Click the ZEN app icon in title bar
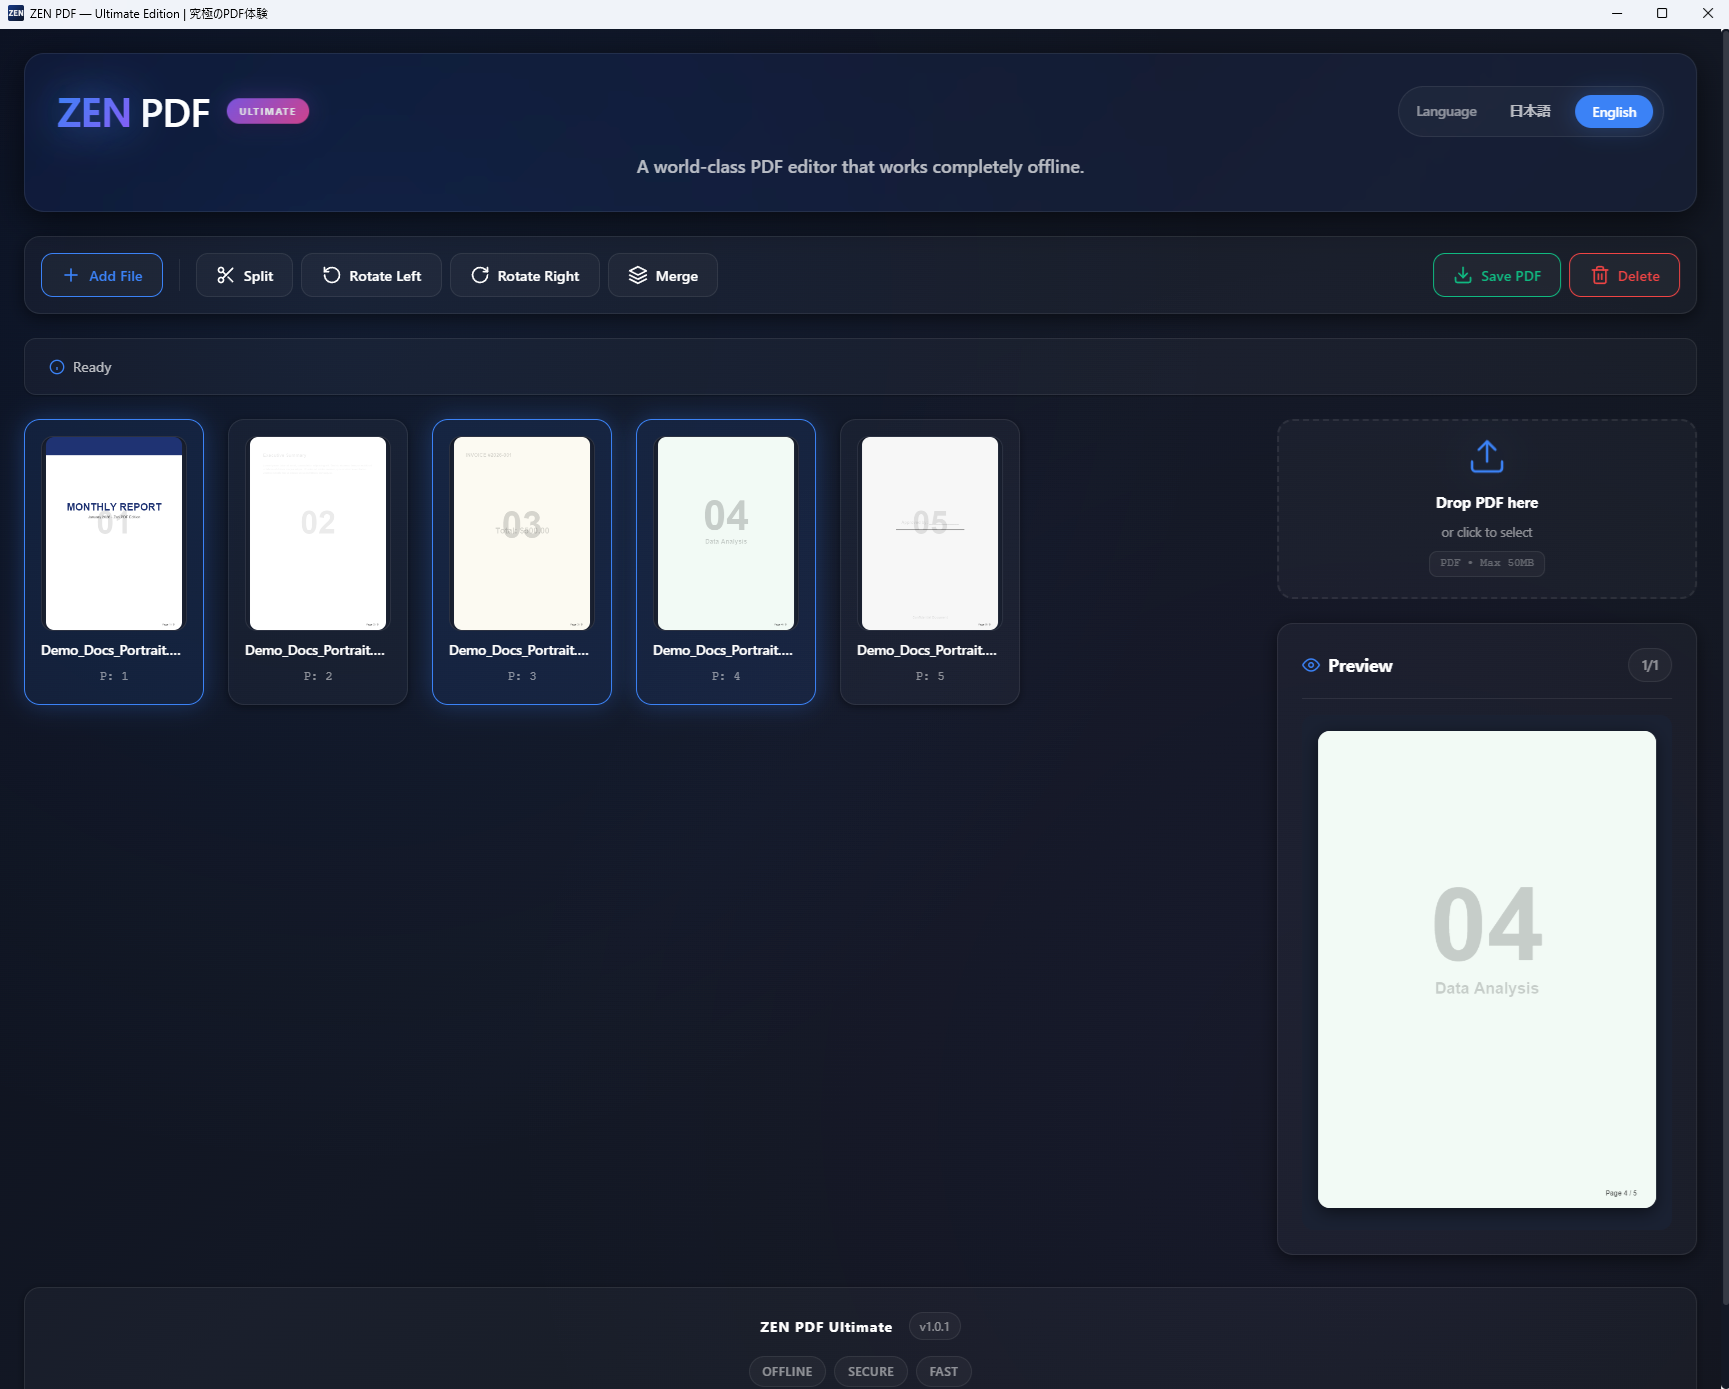Image resolution: width=1729 pixels, height=1389 pixels. (15, 13)
